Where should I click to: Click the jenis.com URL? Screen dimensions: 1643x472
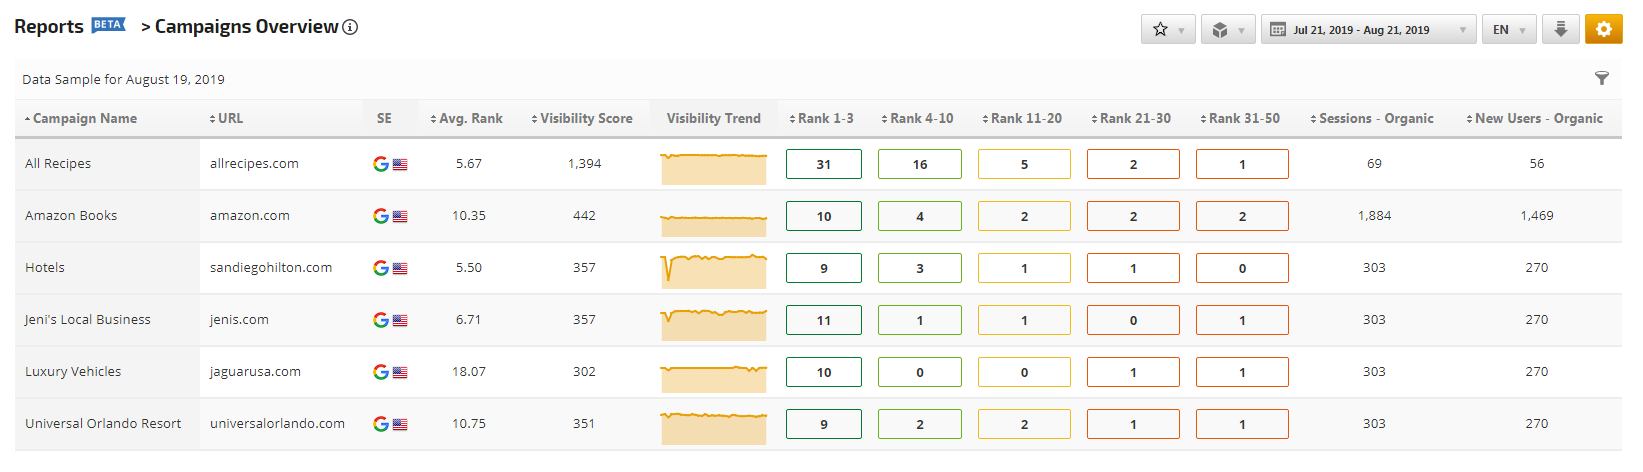[239, 319]
